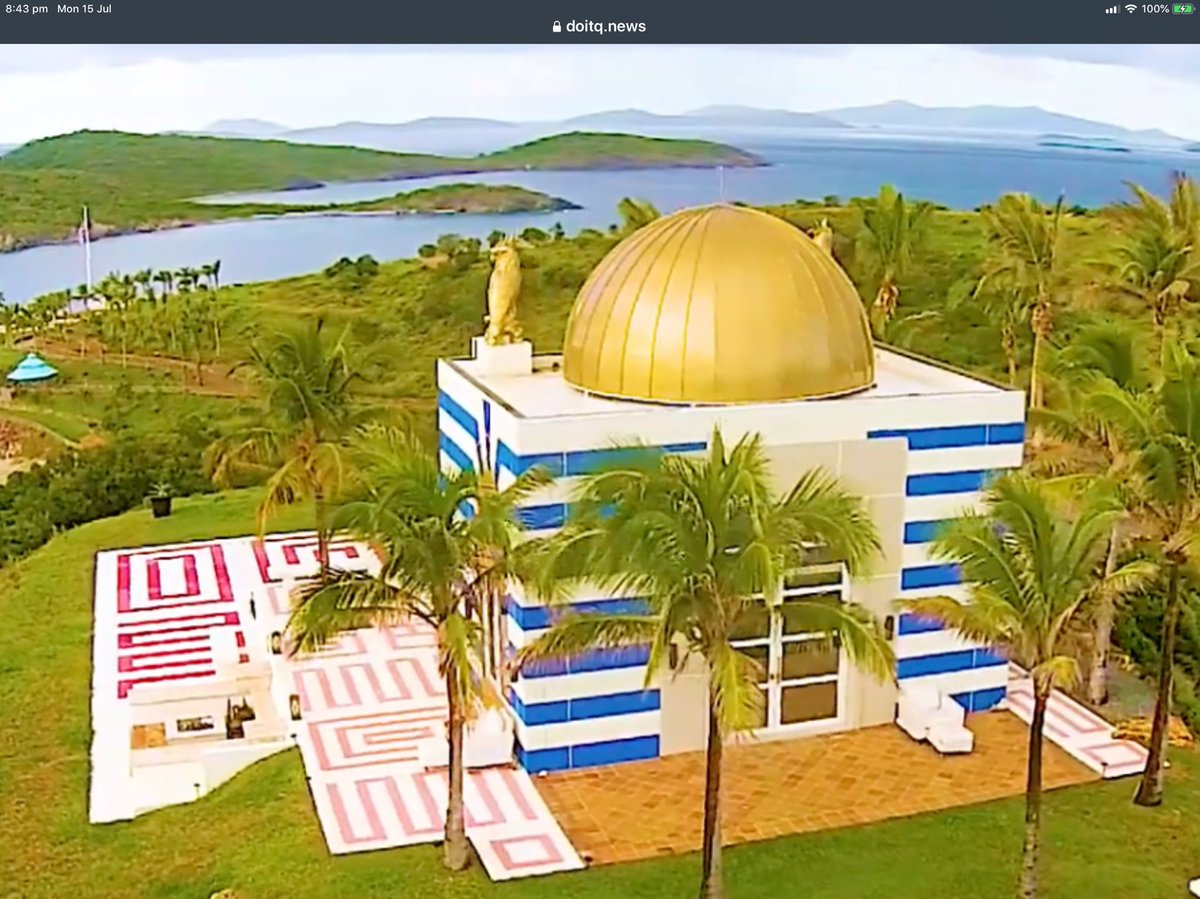
Task: Tap the padlock icon in the address bar
Action: [557, 27]
